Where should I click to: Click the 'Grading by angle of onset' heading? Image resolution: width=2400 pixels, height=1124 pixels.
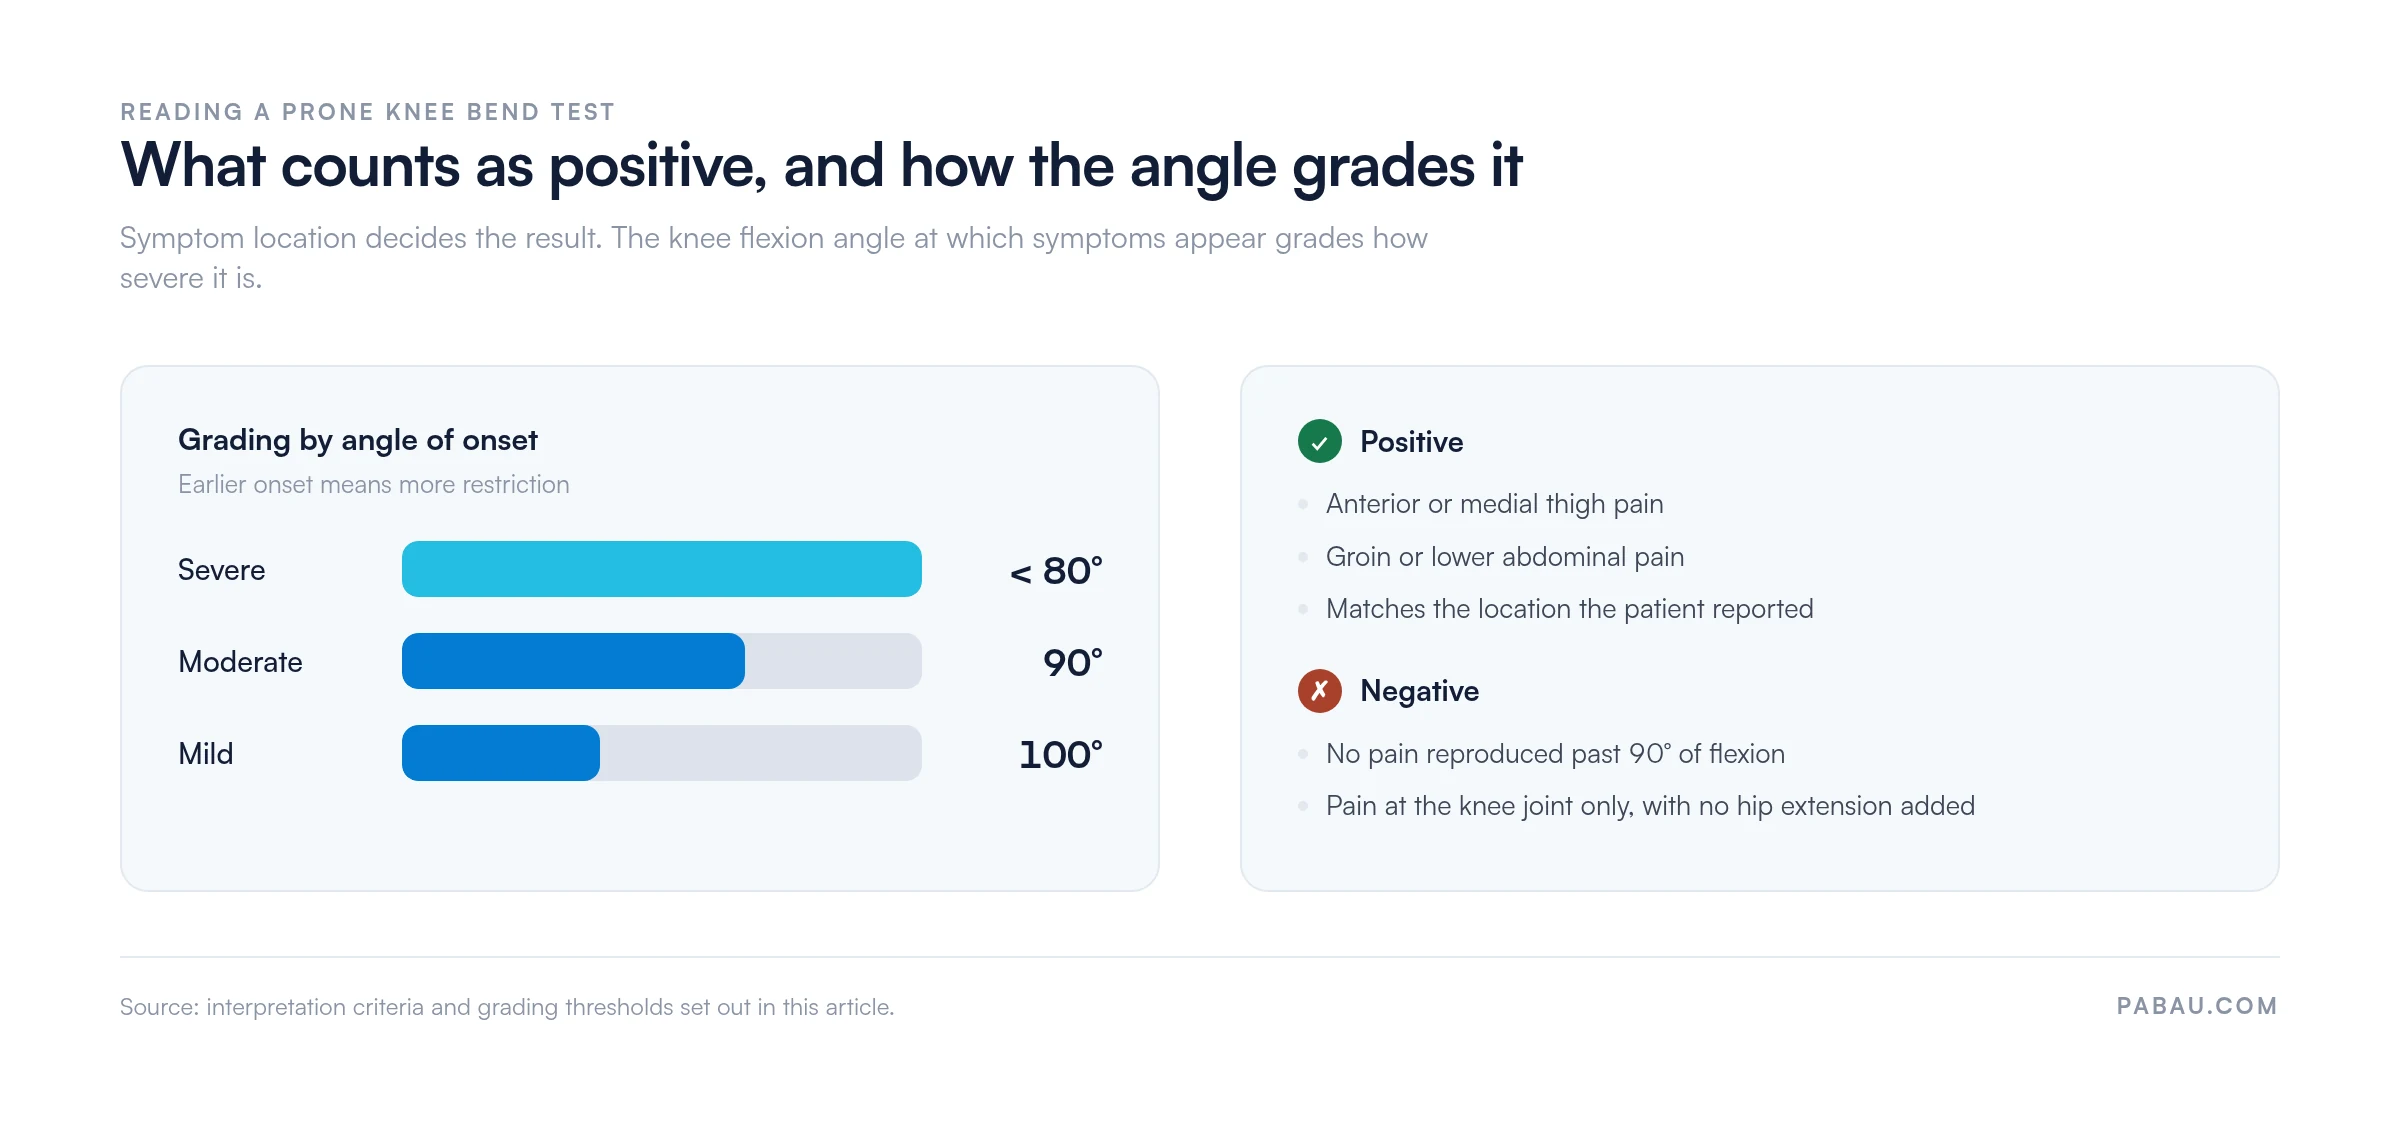pyautogui.click(x=358, y=440)
